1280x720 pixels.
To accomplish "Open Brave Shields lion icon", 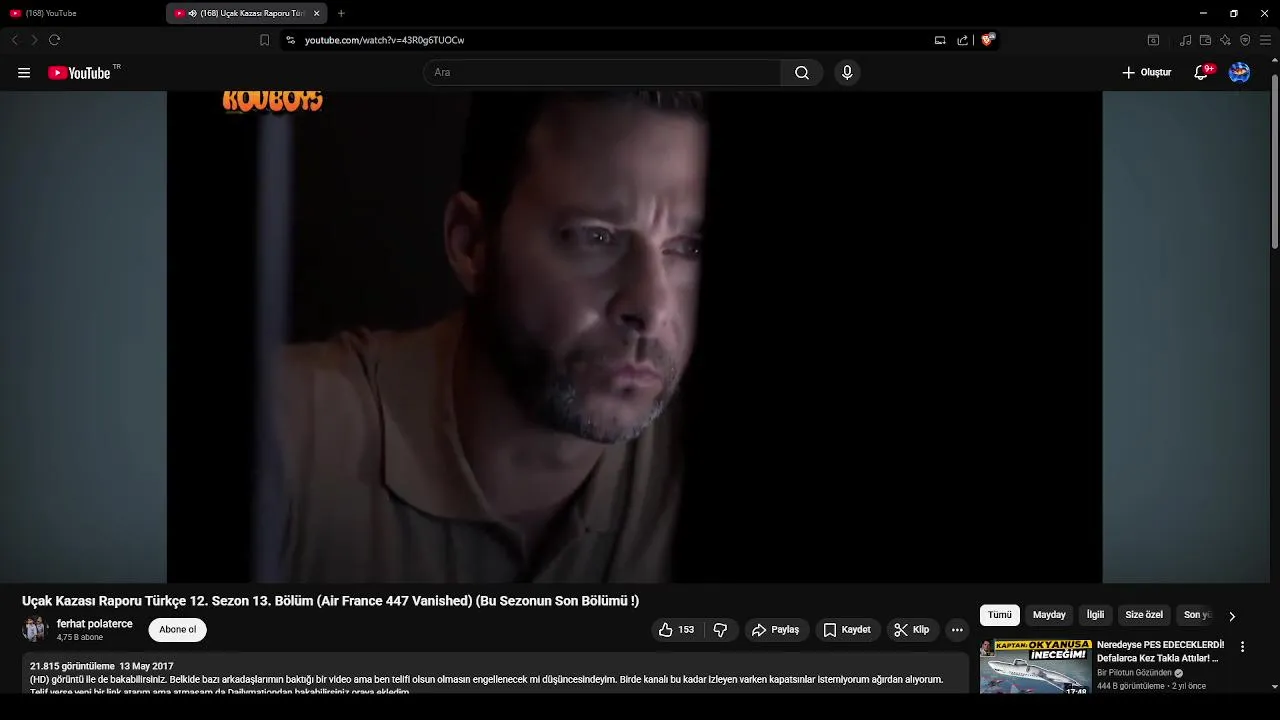I will tap(988, 40).
